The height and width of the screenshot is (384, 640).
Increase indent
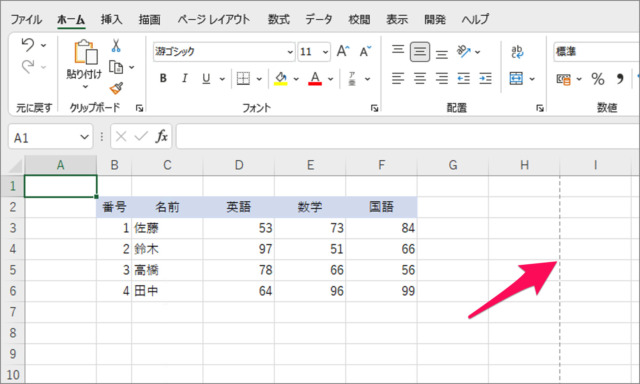coord(485,78)
